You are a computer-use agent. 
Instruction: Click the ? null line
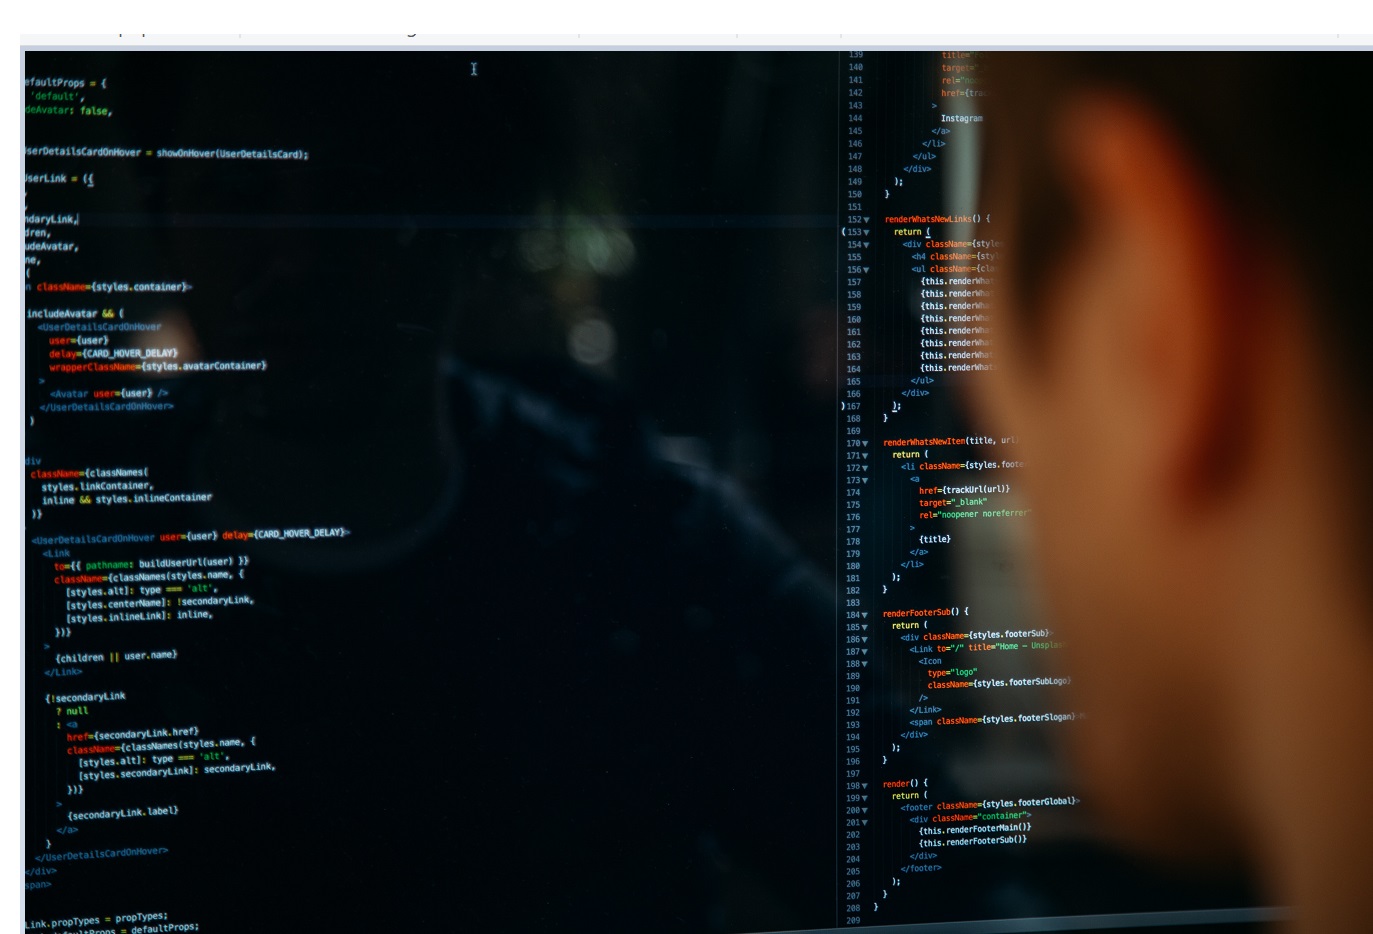click(x=72, y=711)
